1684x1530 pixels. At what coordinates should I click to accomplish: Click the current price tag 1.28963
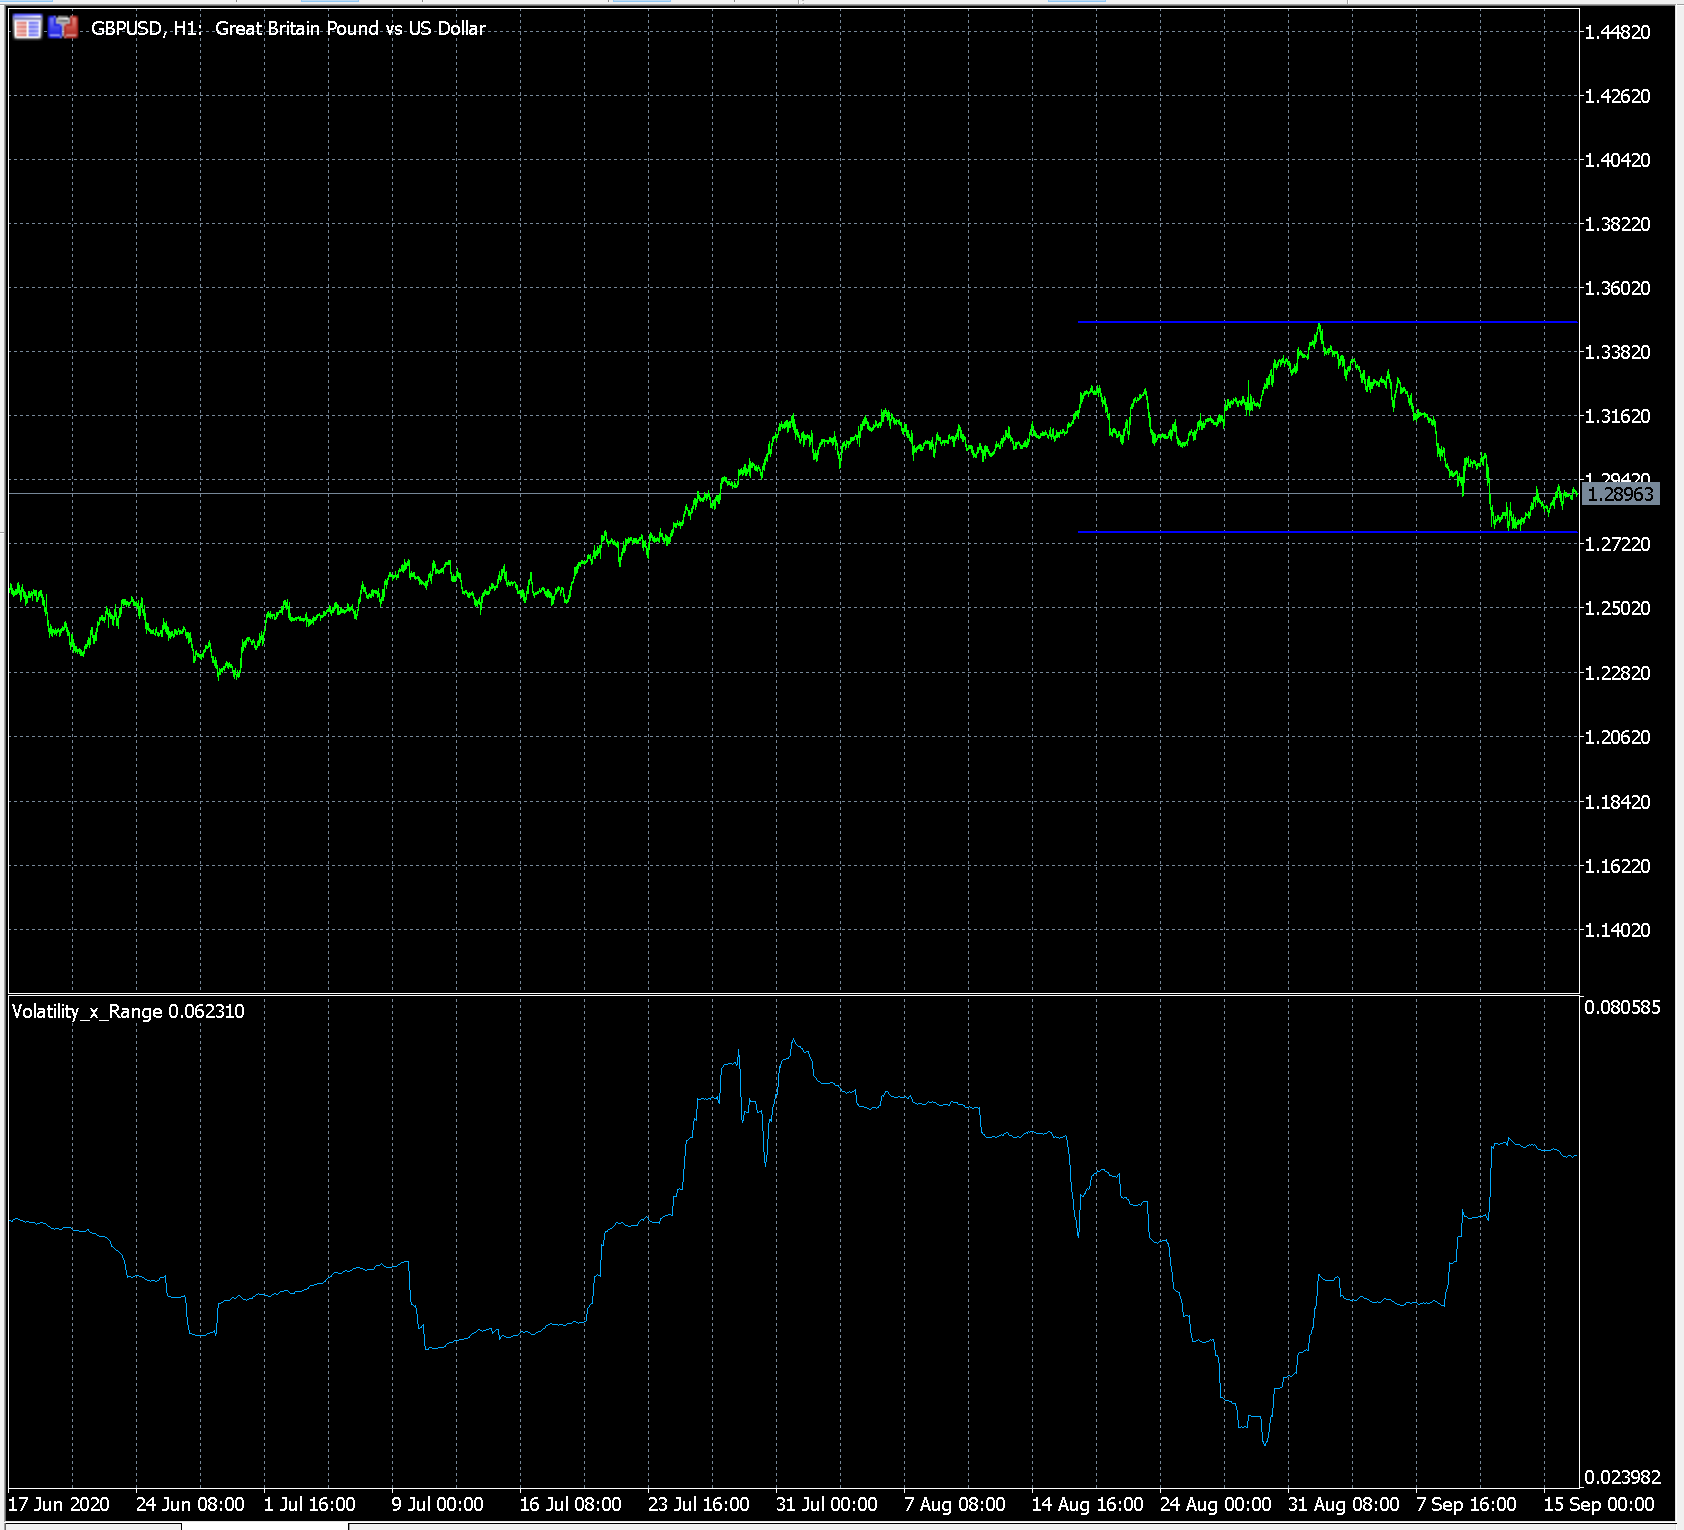pyautogui.click(x=1620, y=492)
